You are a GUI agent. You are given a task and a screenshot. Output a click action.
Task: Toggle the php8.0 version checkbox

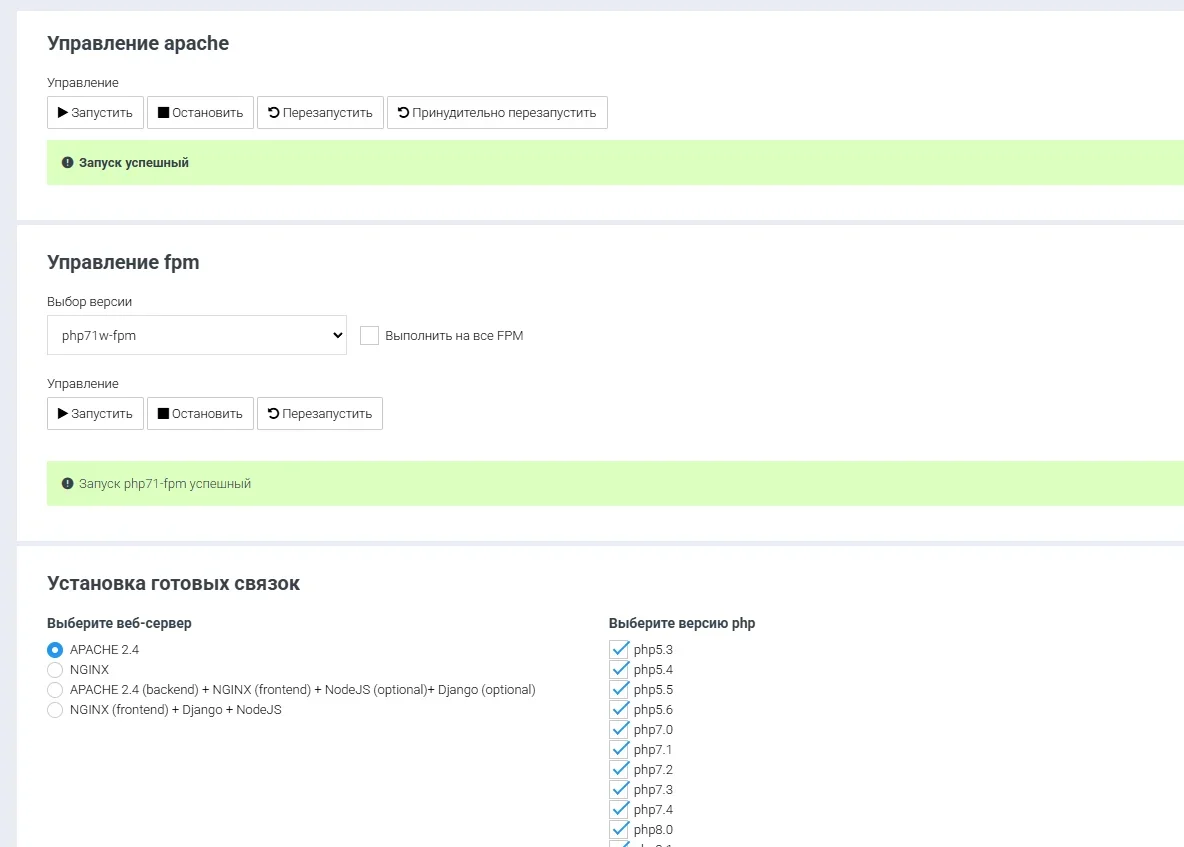click(x=619, y=830)
